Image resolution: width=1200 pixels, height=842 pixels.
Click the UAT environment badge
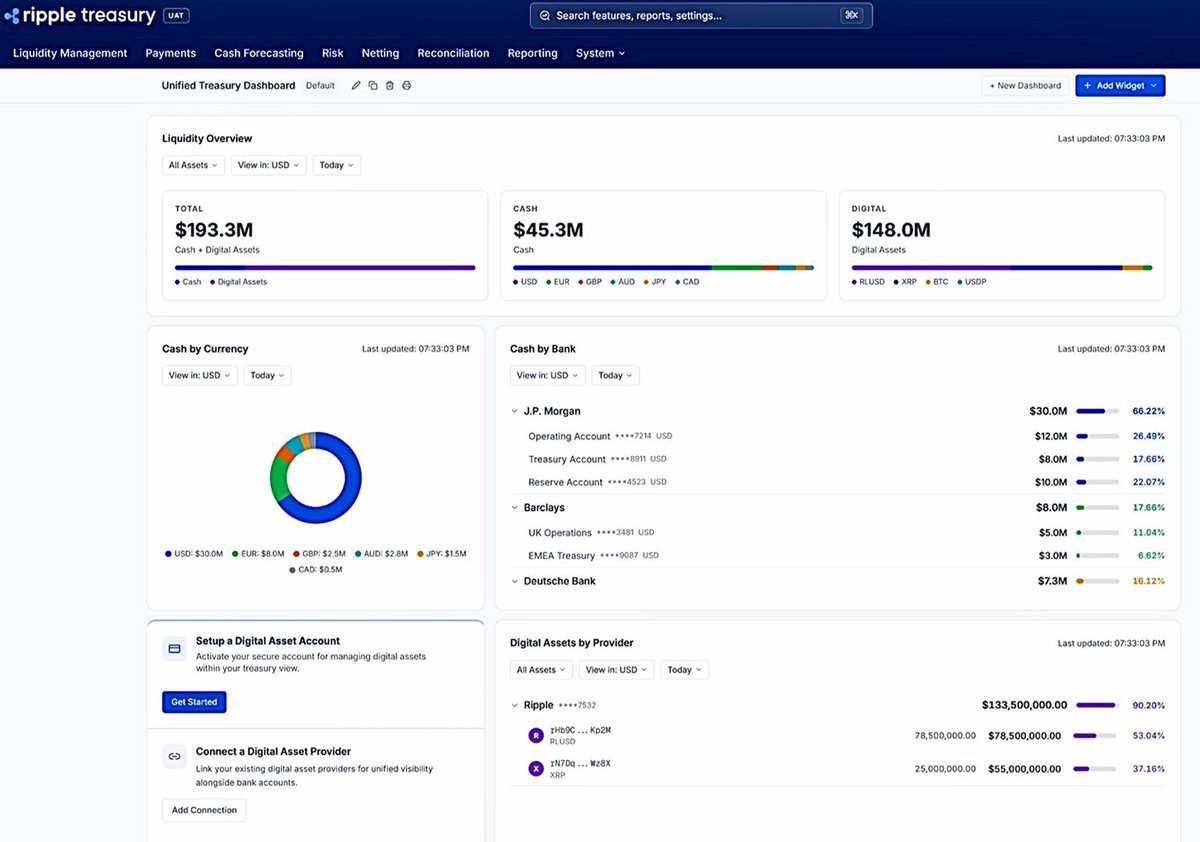[176, 17]
